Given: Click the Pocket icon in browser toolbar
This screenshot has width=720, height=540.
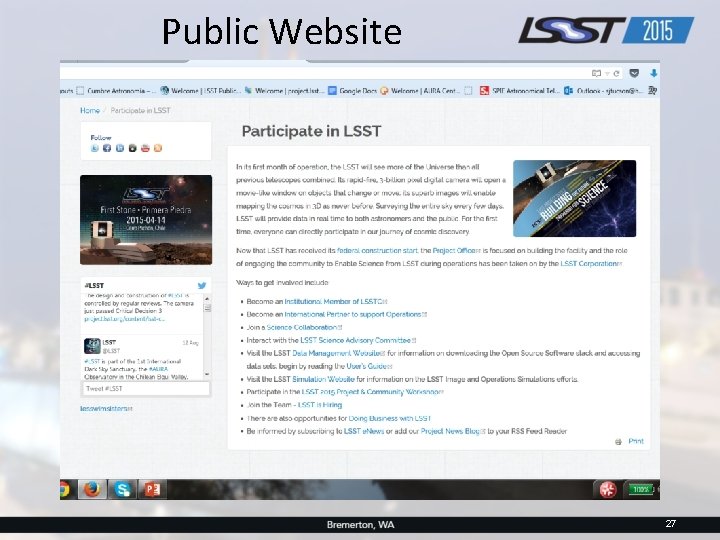Looking at the screenshot, I should (x=634, y=73).
